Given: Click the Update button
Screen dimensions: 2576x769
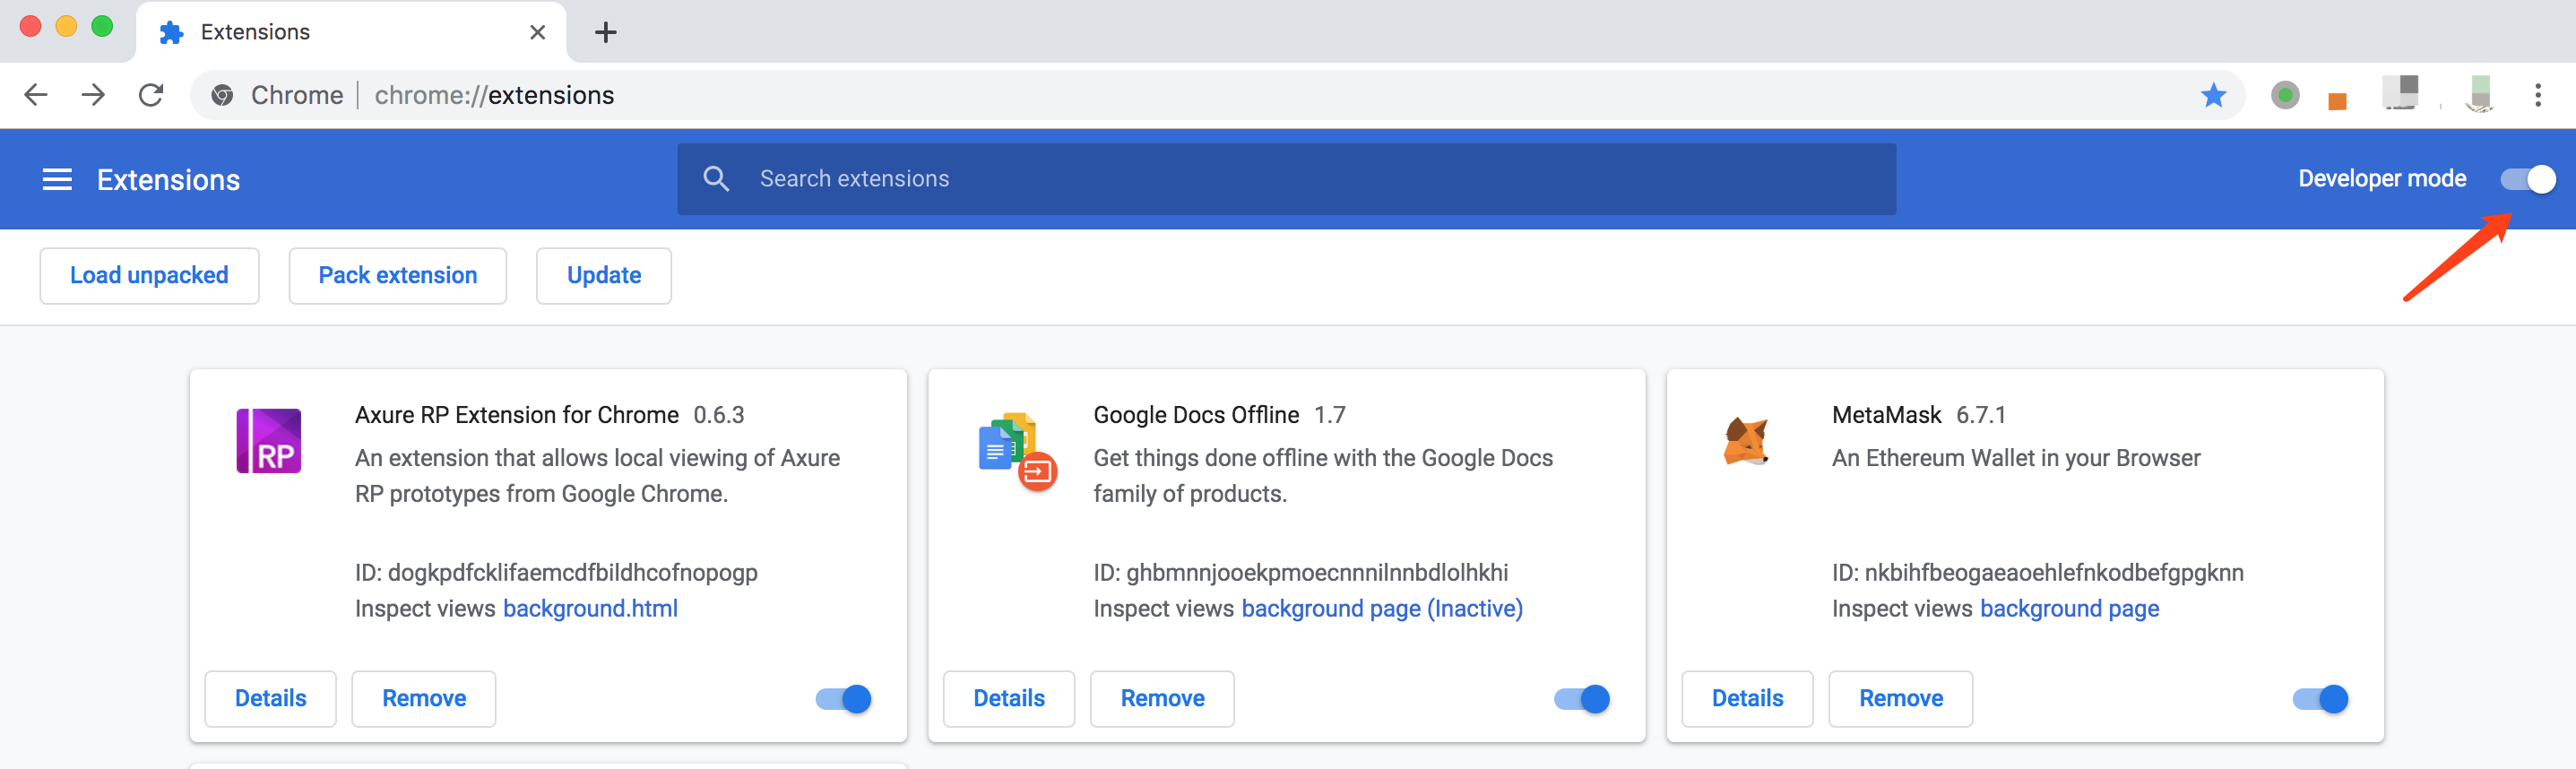Looking at the screenshot, I should pyautogui.click(x=603, y=276).
